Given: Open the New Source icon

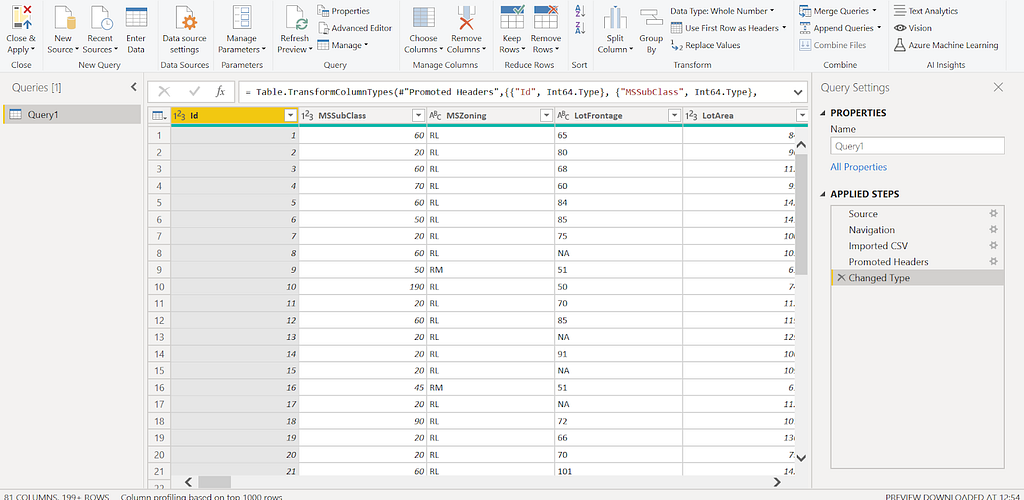Looking at the screenshot, I should pos(63,17).
